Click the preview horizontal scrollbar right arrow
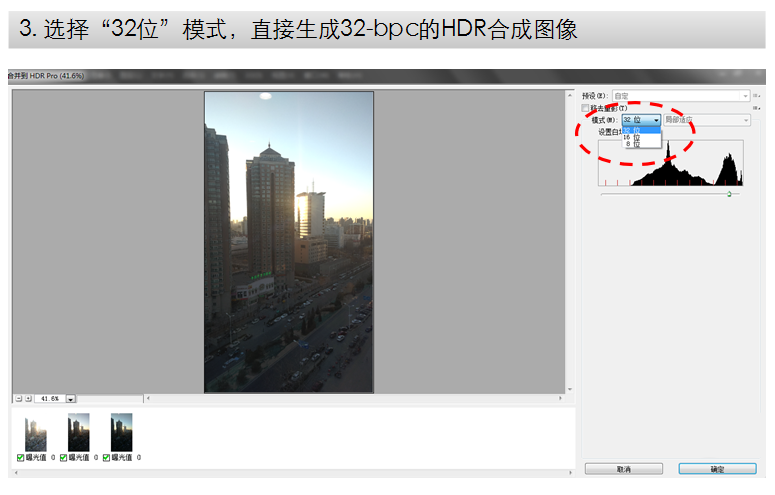Image resolution: width=775 pixels, height=495 pixels. (x=560, y=398)
